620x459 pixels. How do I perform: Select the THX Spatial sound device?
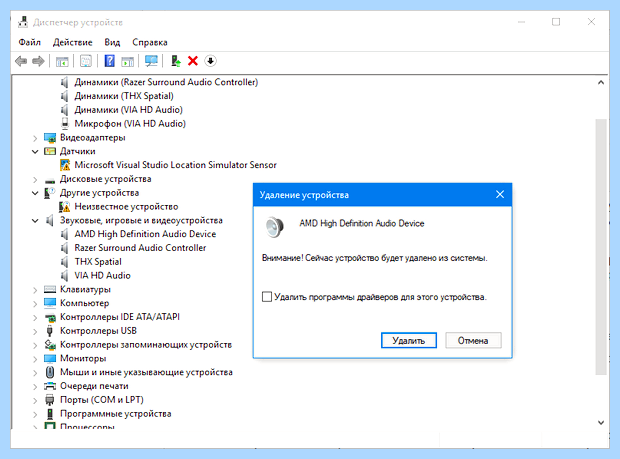click(98, 262)
